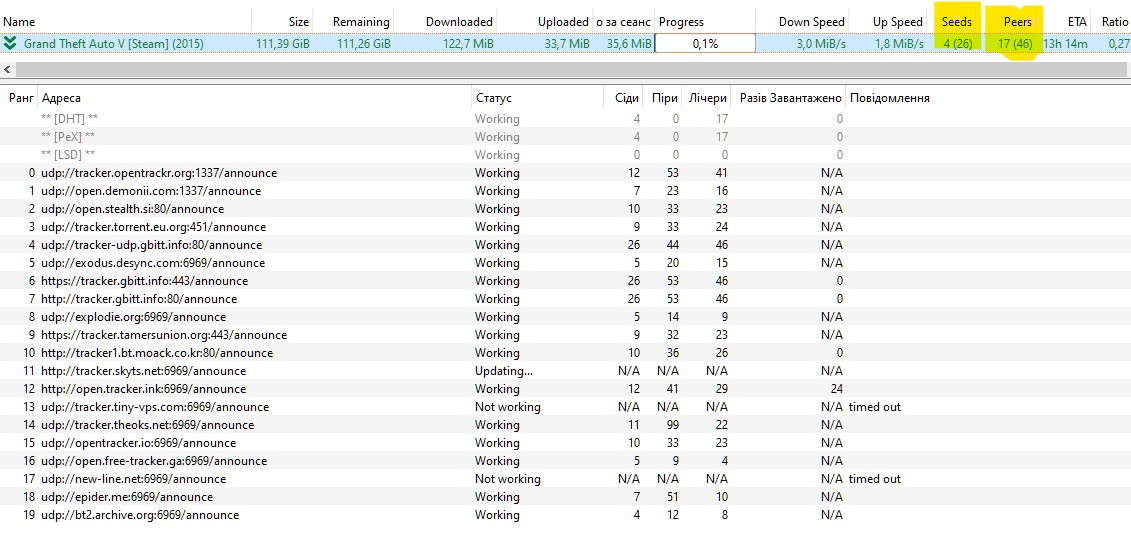Screen dimensions: 1131x550
Task: Sort by the Down Speed column header
Action: click(812, 21)
